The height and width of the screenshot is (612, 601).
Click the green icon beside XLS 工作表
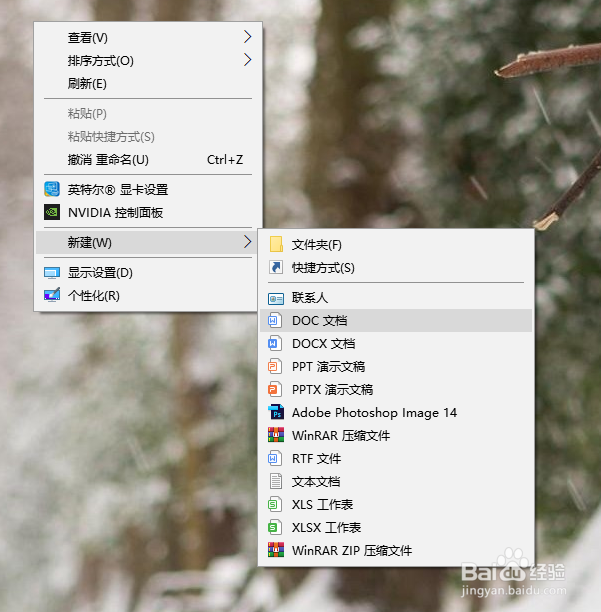274,504
